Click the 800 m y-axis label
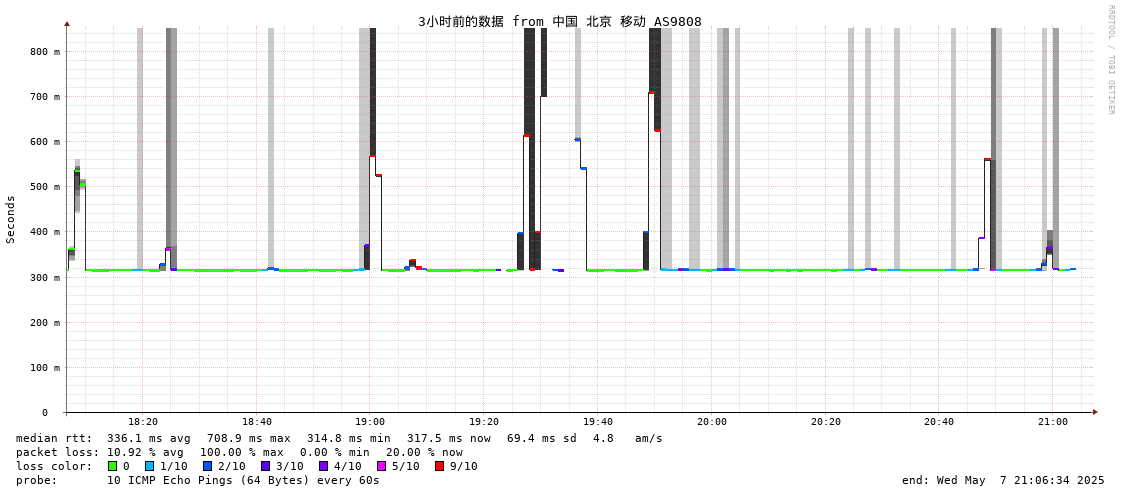The width and height of the screenshot is (1121, 494). tap(45, 51)
